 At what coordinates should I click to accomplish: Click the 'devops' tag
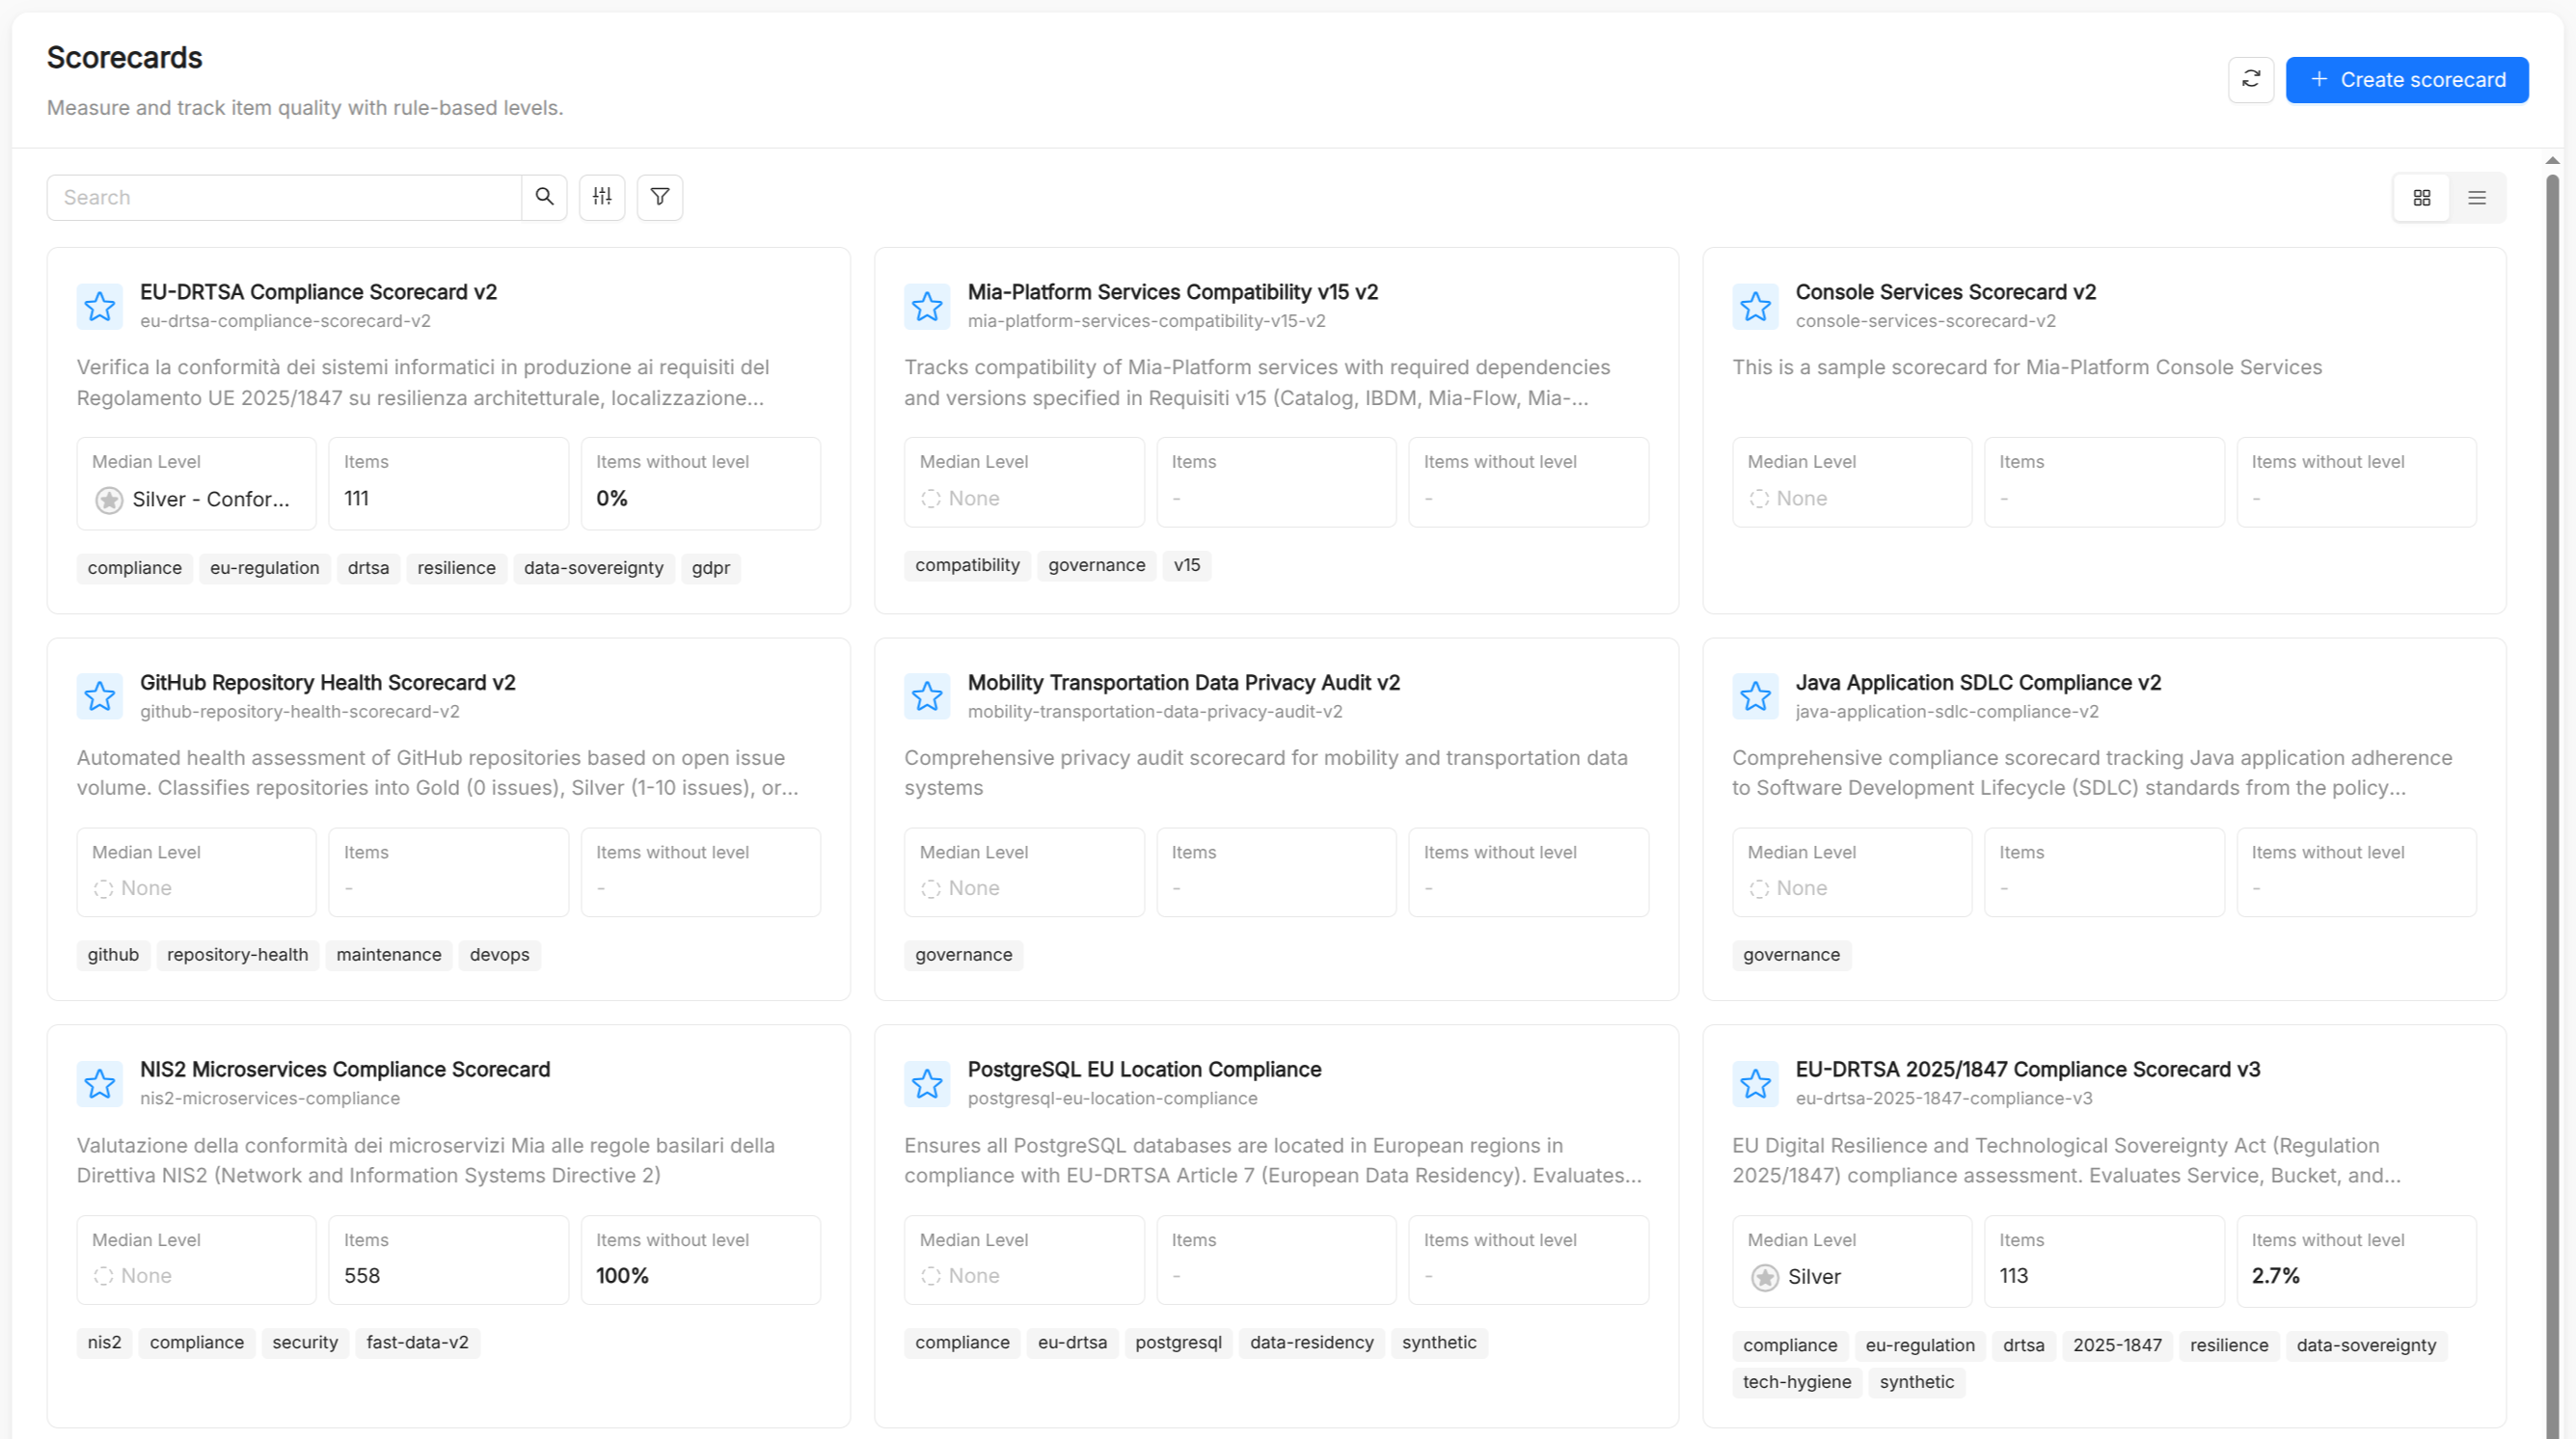coord(499,955)
